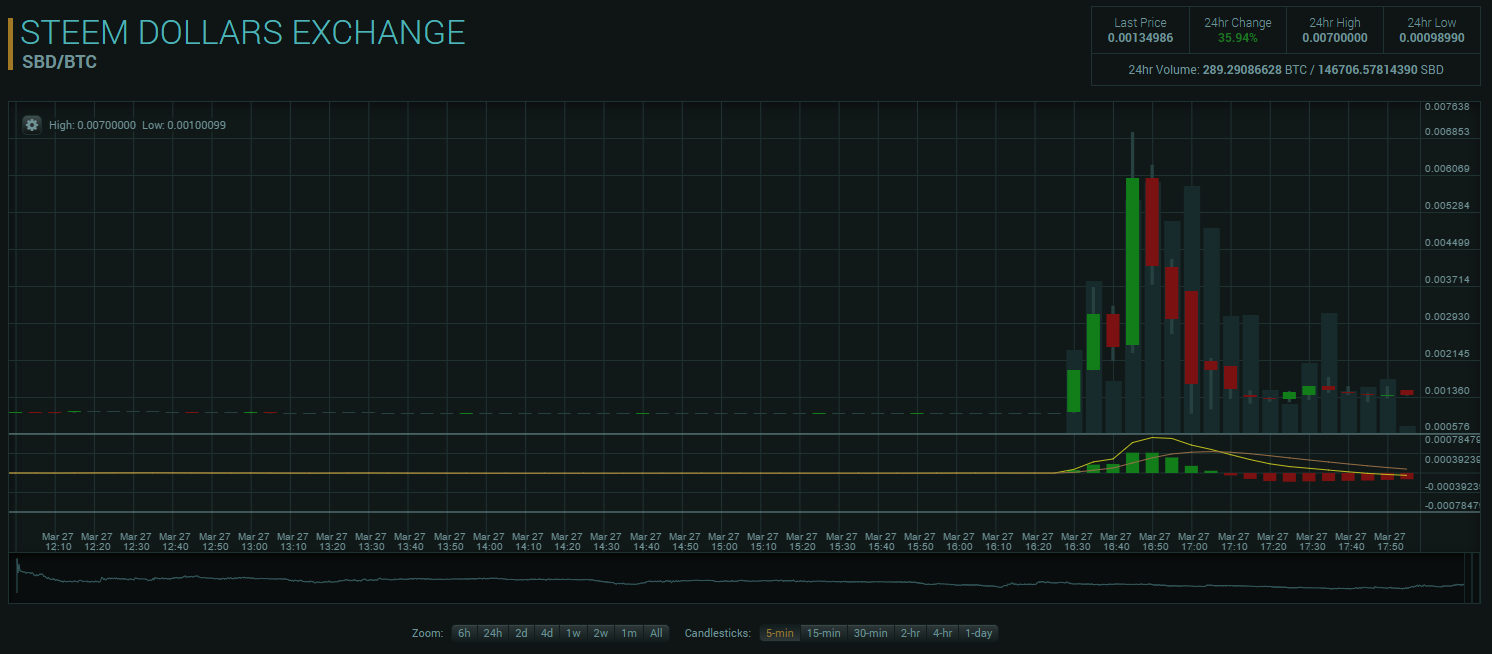This screenshot has width=1492, height=654.
Task: Click the SBD/BTC pair label
Action: (59, 62)
